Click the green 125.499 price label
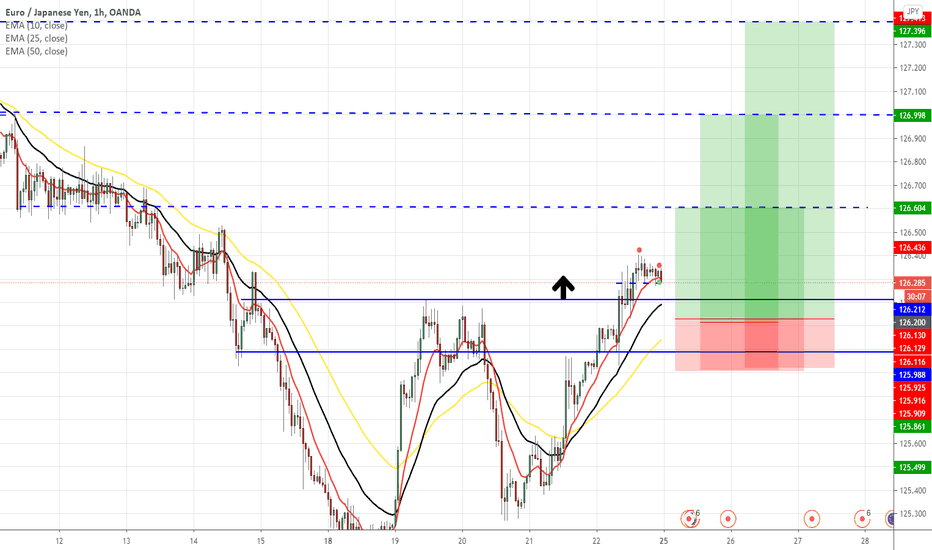Screen dimensions: 932x550 (x=912, y=468)
